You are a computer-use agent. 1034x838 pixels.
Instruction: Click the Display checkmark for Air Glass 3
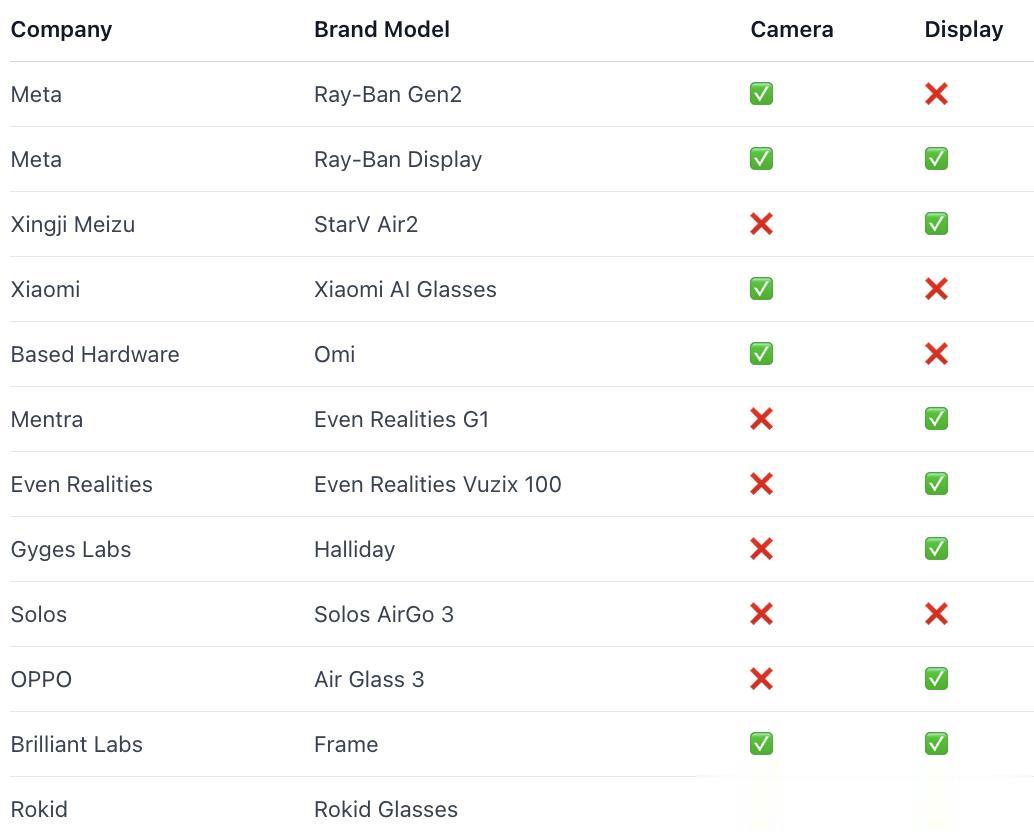click(936, 679)
